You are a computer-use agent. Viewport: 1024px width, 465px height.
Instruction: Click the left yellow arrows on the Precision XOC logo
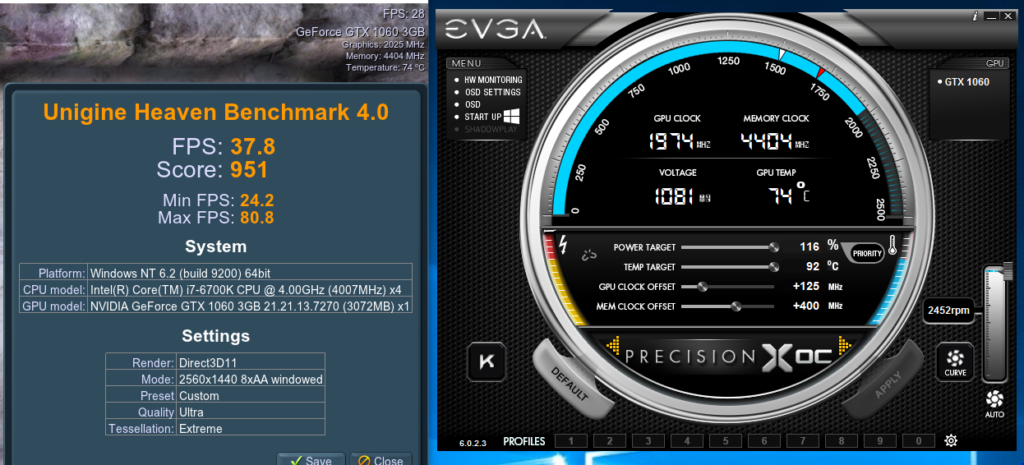pos(613,345)
